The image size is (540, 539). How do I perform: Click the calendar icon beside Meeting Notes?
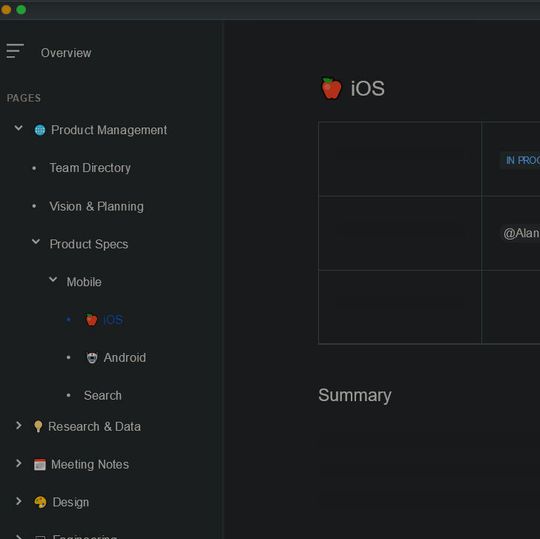(40, 465)
